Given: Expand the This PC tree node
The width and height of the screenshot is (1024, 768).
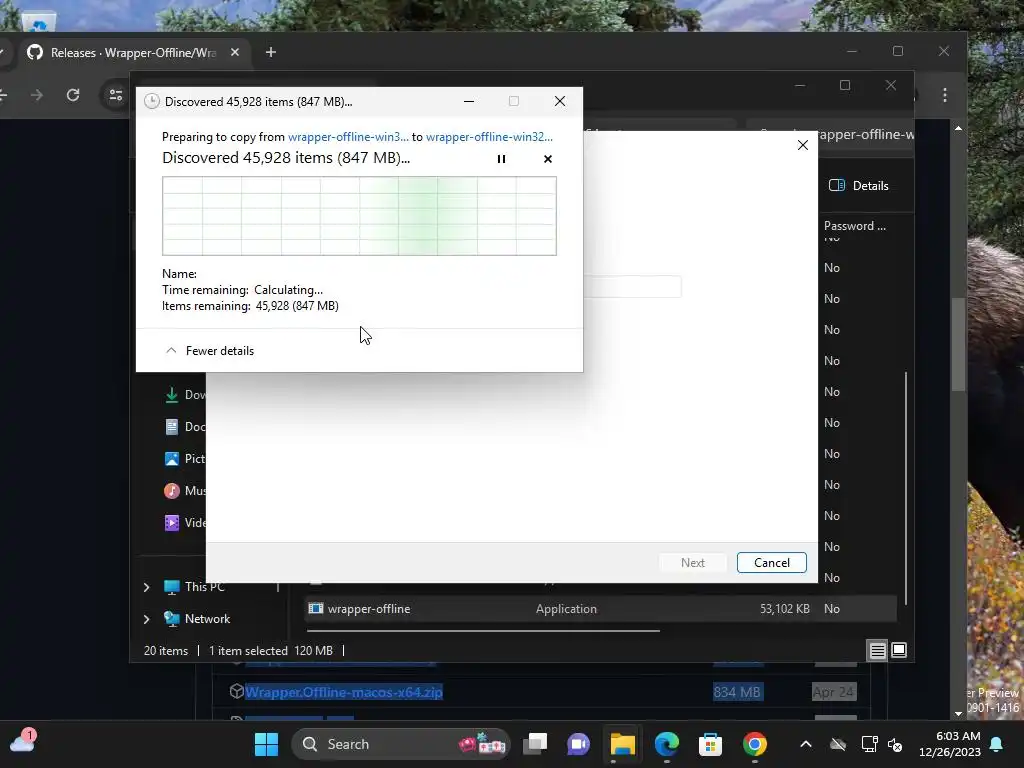Looking at the screenshot, I should (146, 587).
